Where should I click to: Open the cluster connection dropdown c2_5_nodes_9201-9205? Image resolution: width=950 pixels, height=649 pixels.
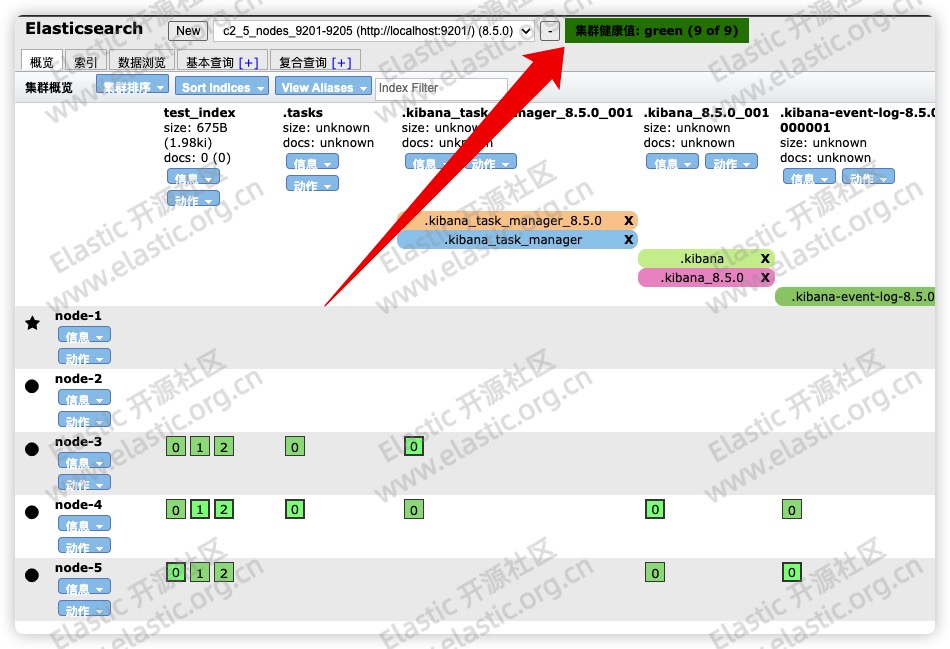[x=374, y=31]
